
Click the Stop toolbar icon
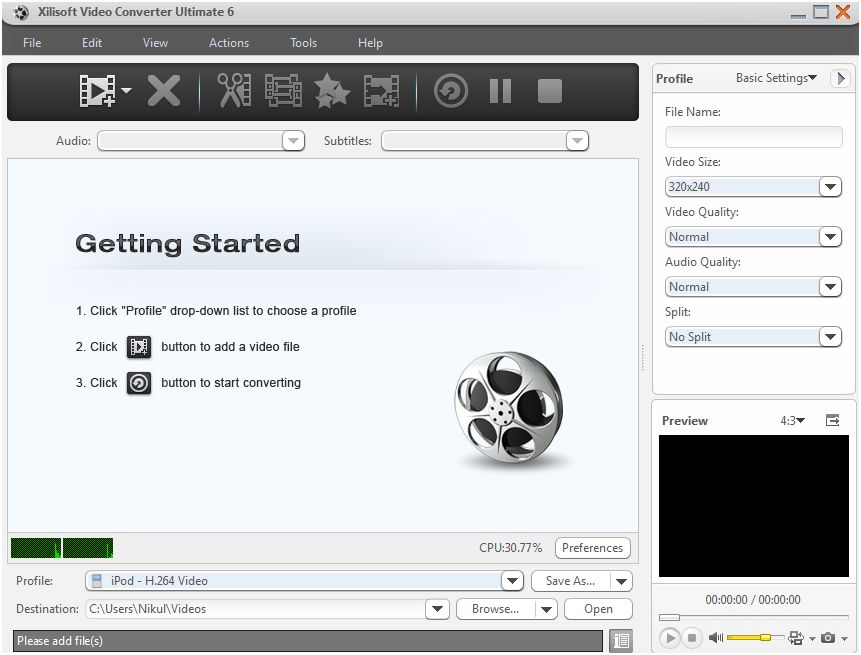click(x=550, y=91)
